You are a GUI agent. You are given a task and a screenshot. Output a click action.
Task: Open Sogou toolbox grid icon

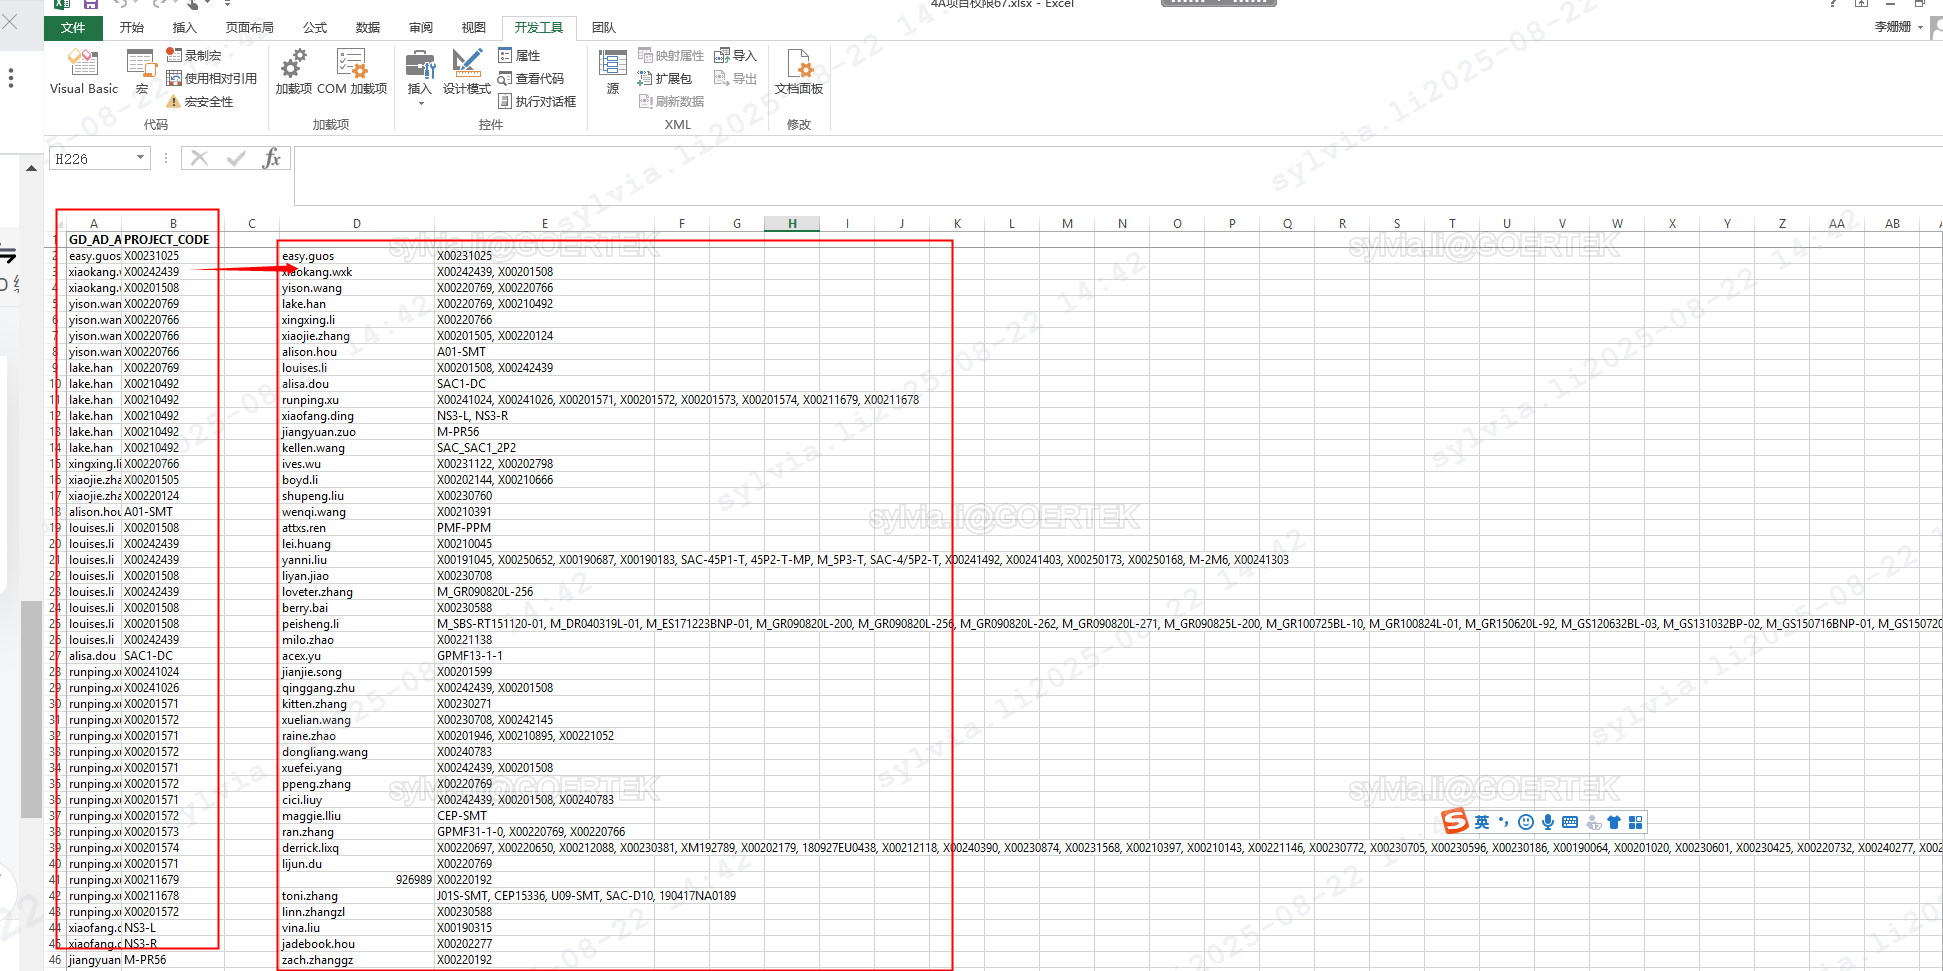1636,822
